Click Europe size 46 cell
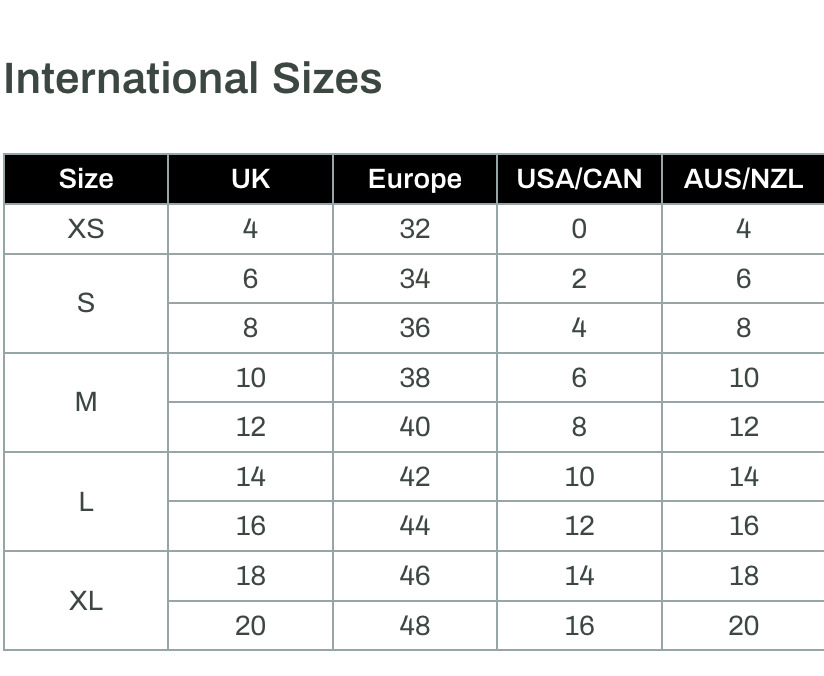This screenshot has width=824, height=676. pos(415,576)
